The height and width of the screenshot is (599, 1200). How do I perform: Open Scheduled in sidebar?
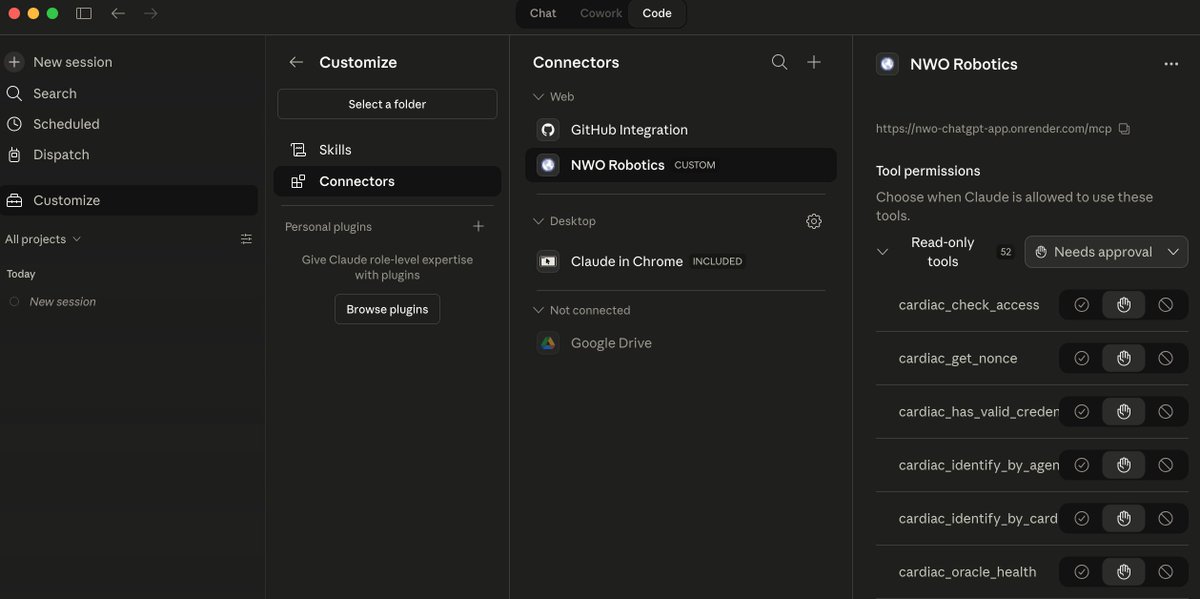click(x=130, y=124)
